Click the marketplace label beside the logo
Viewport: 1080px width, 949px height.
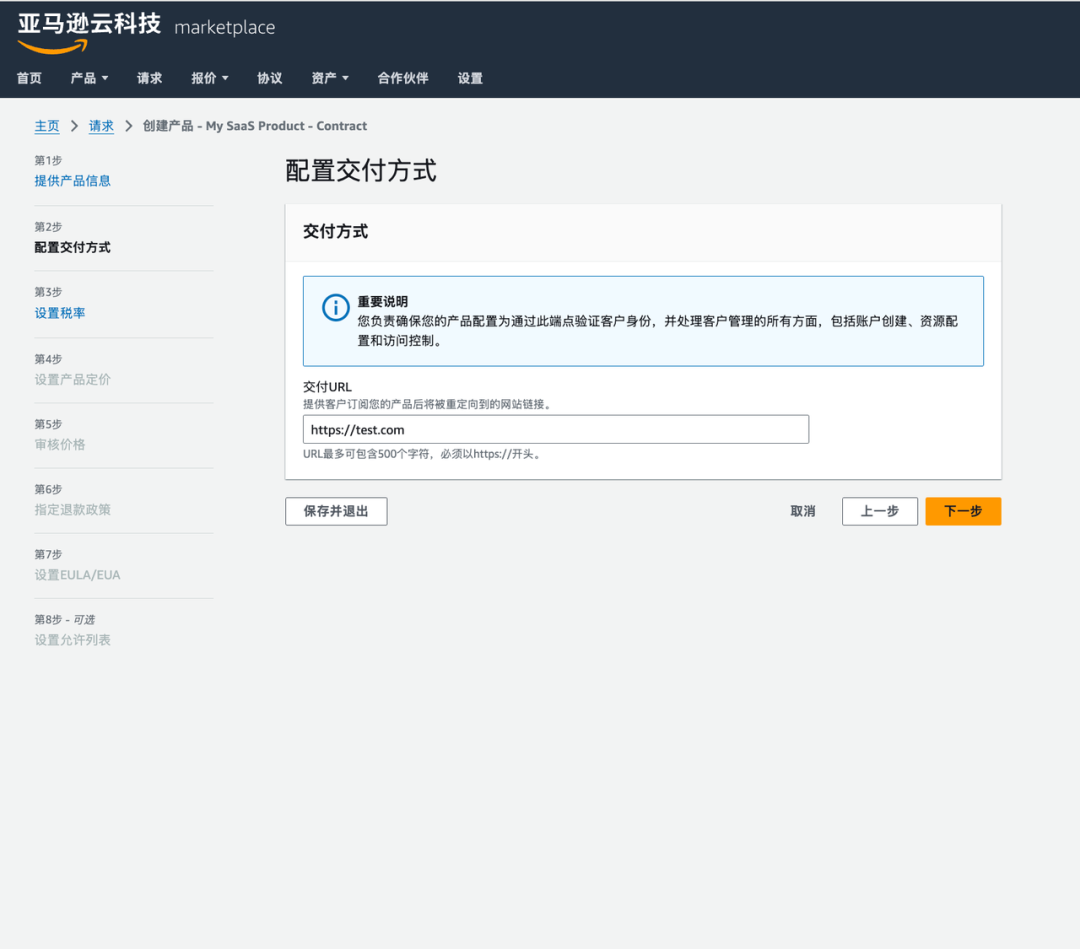224,28
